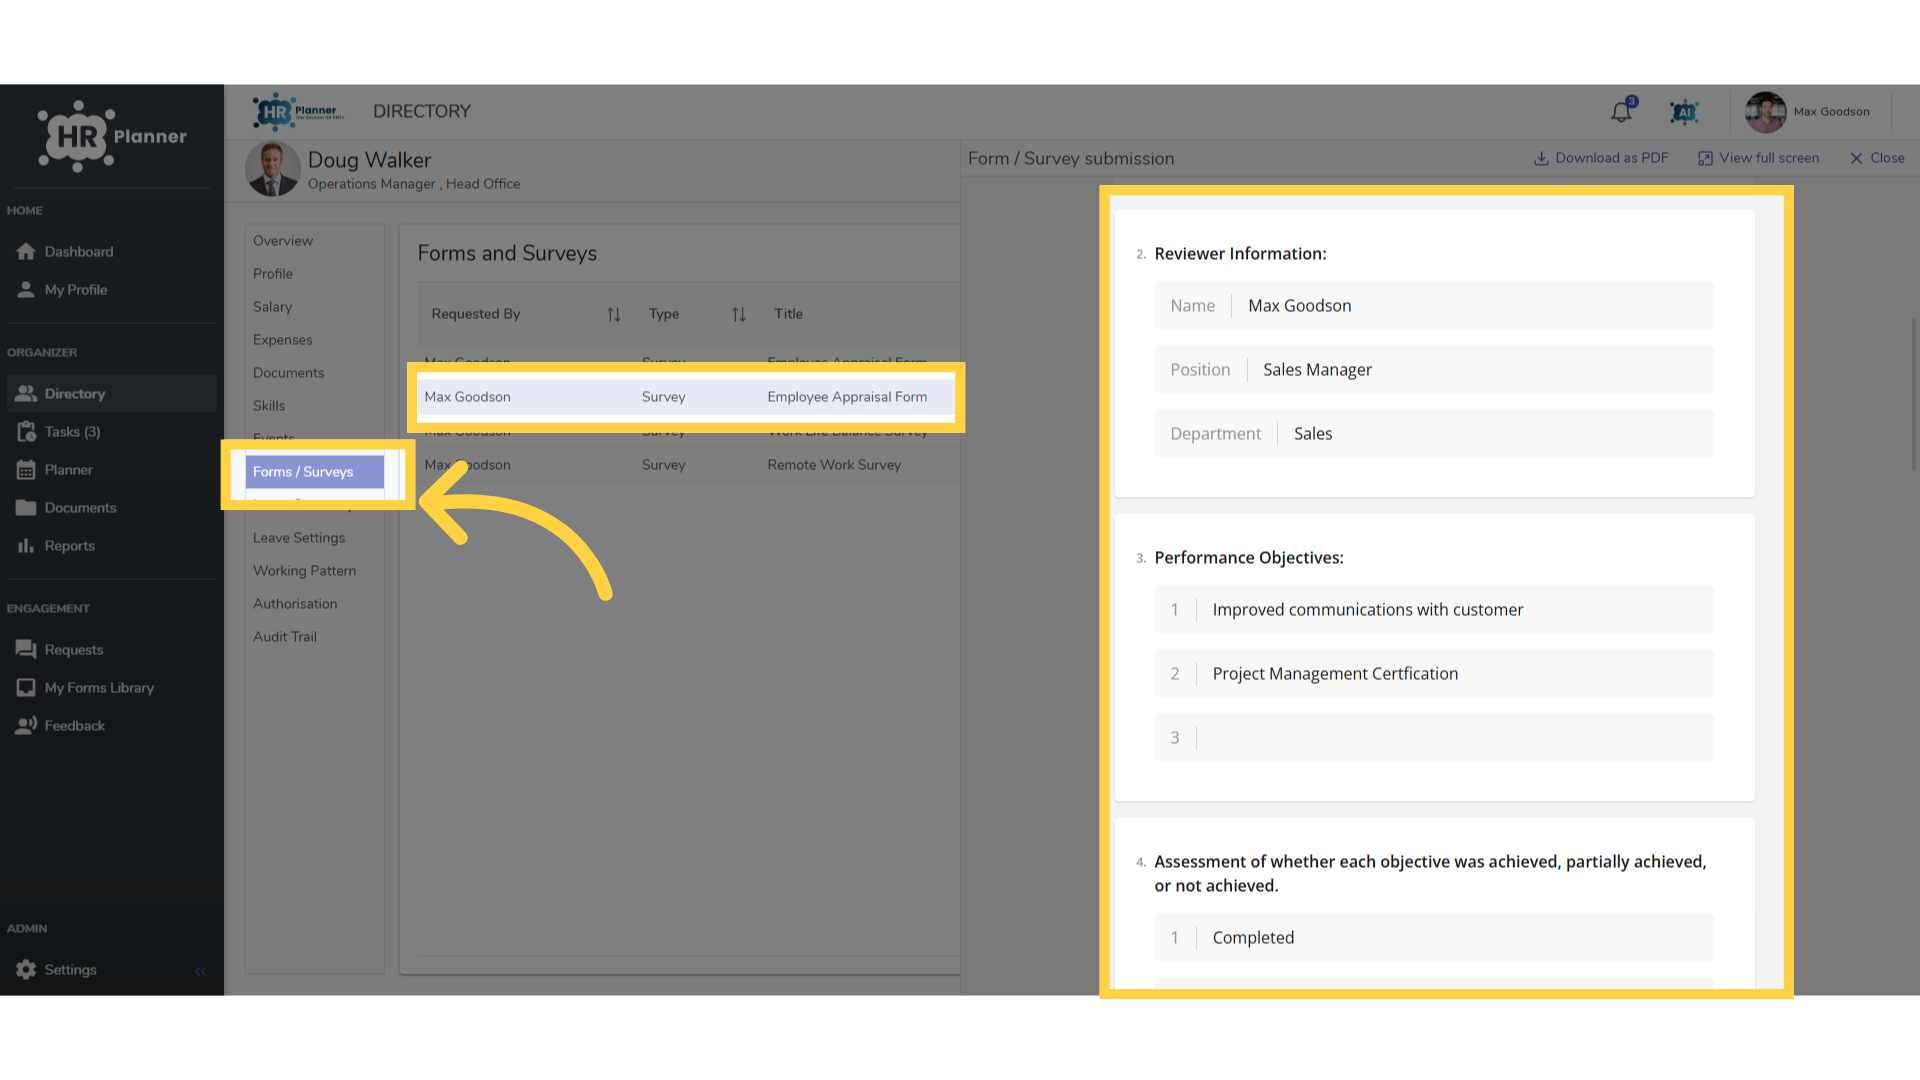Open Skills section in employee menu
Viewport: 1920px width, 1080px height.
point(269,406)
